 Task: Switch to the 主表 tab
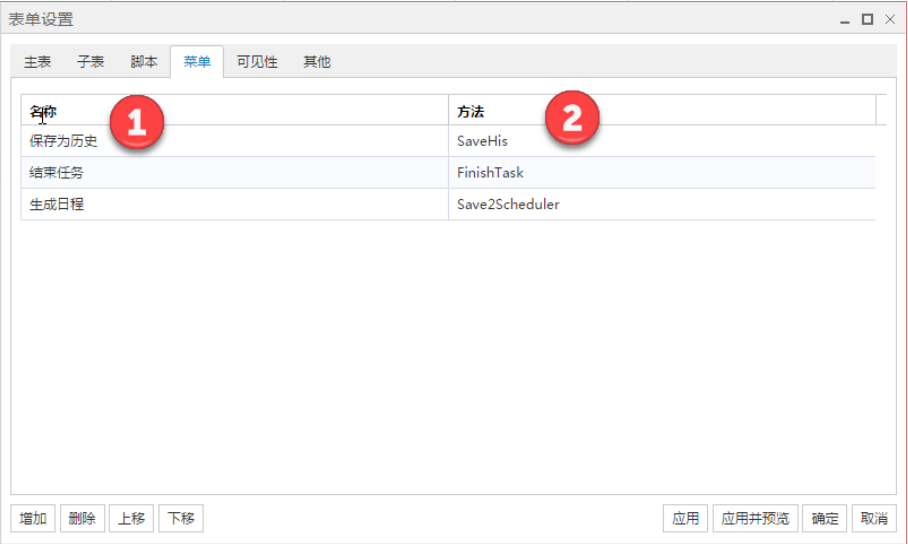coord(37,62)
